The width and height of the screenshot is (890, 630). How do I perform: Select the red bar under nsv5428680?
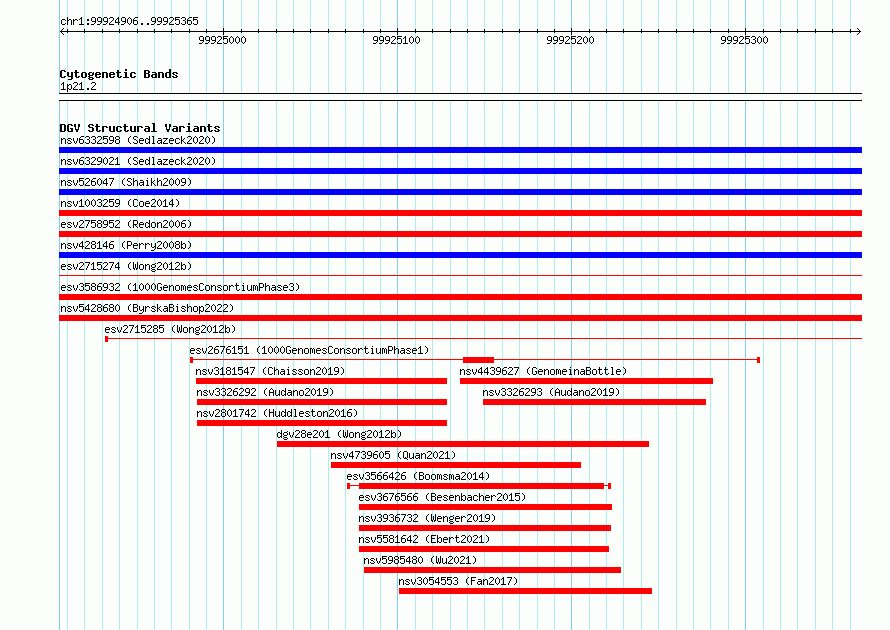tap(460, 318)
